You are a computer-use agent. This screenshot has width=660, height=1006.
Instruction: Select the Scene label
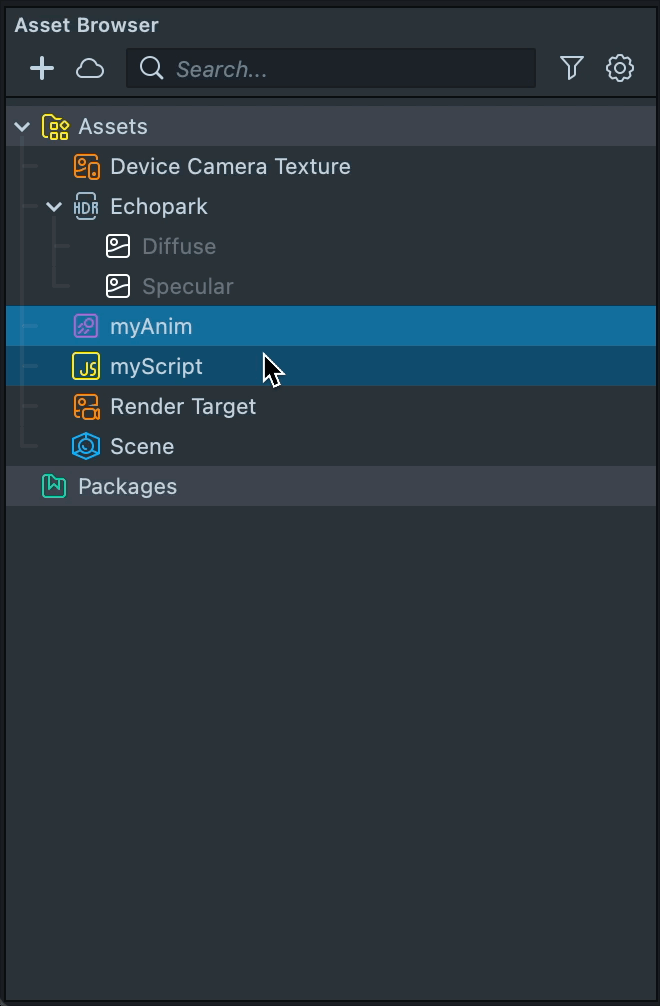click(x=142, y=446)
